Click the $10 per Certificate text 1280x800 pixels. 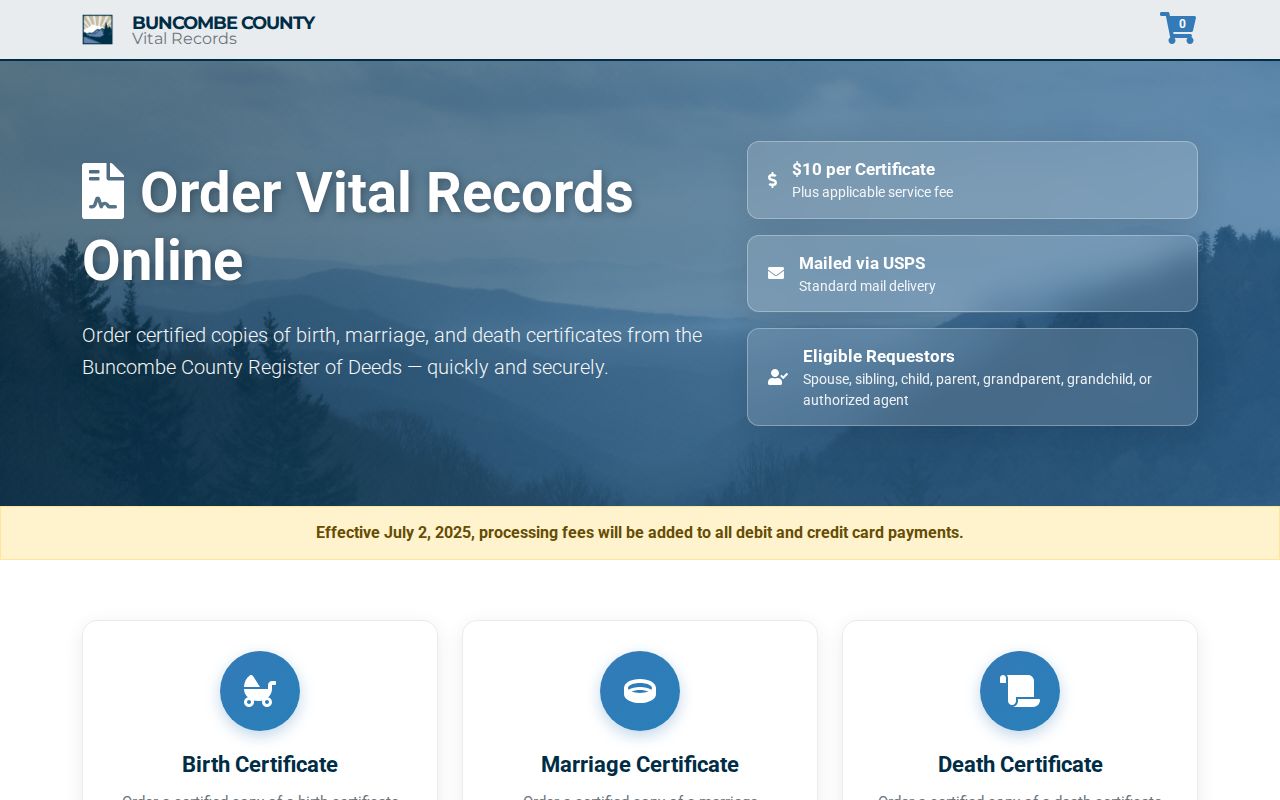pyautogui.click(x=863, y=169)
